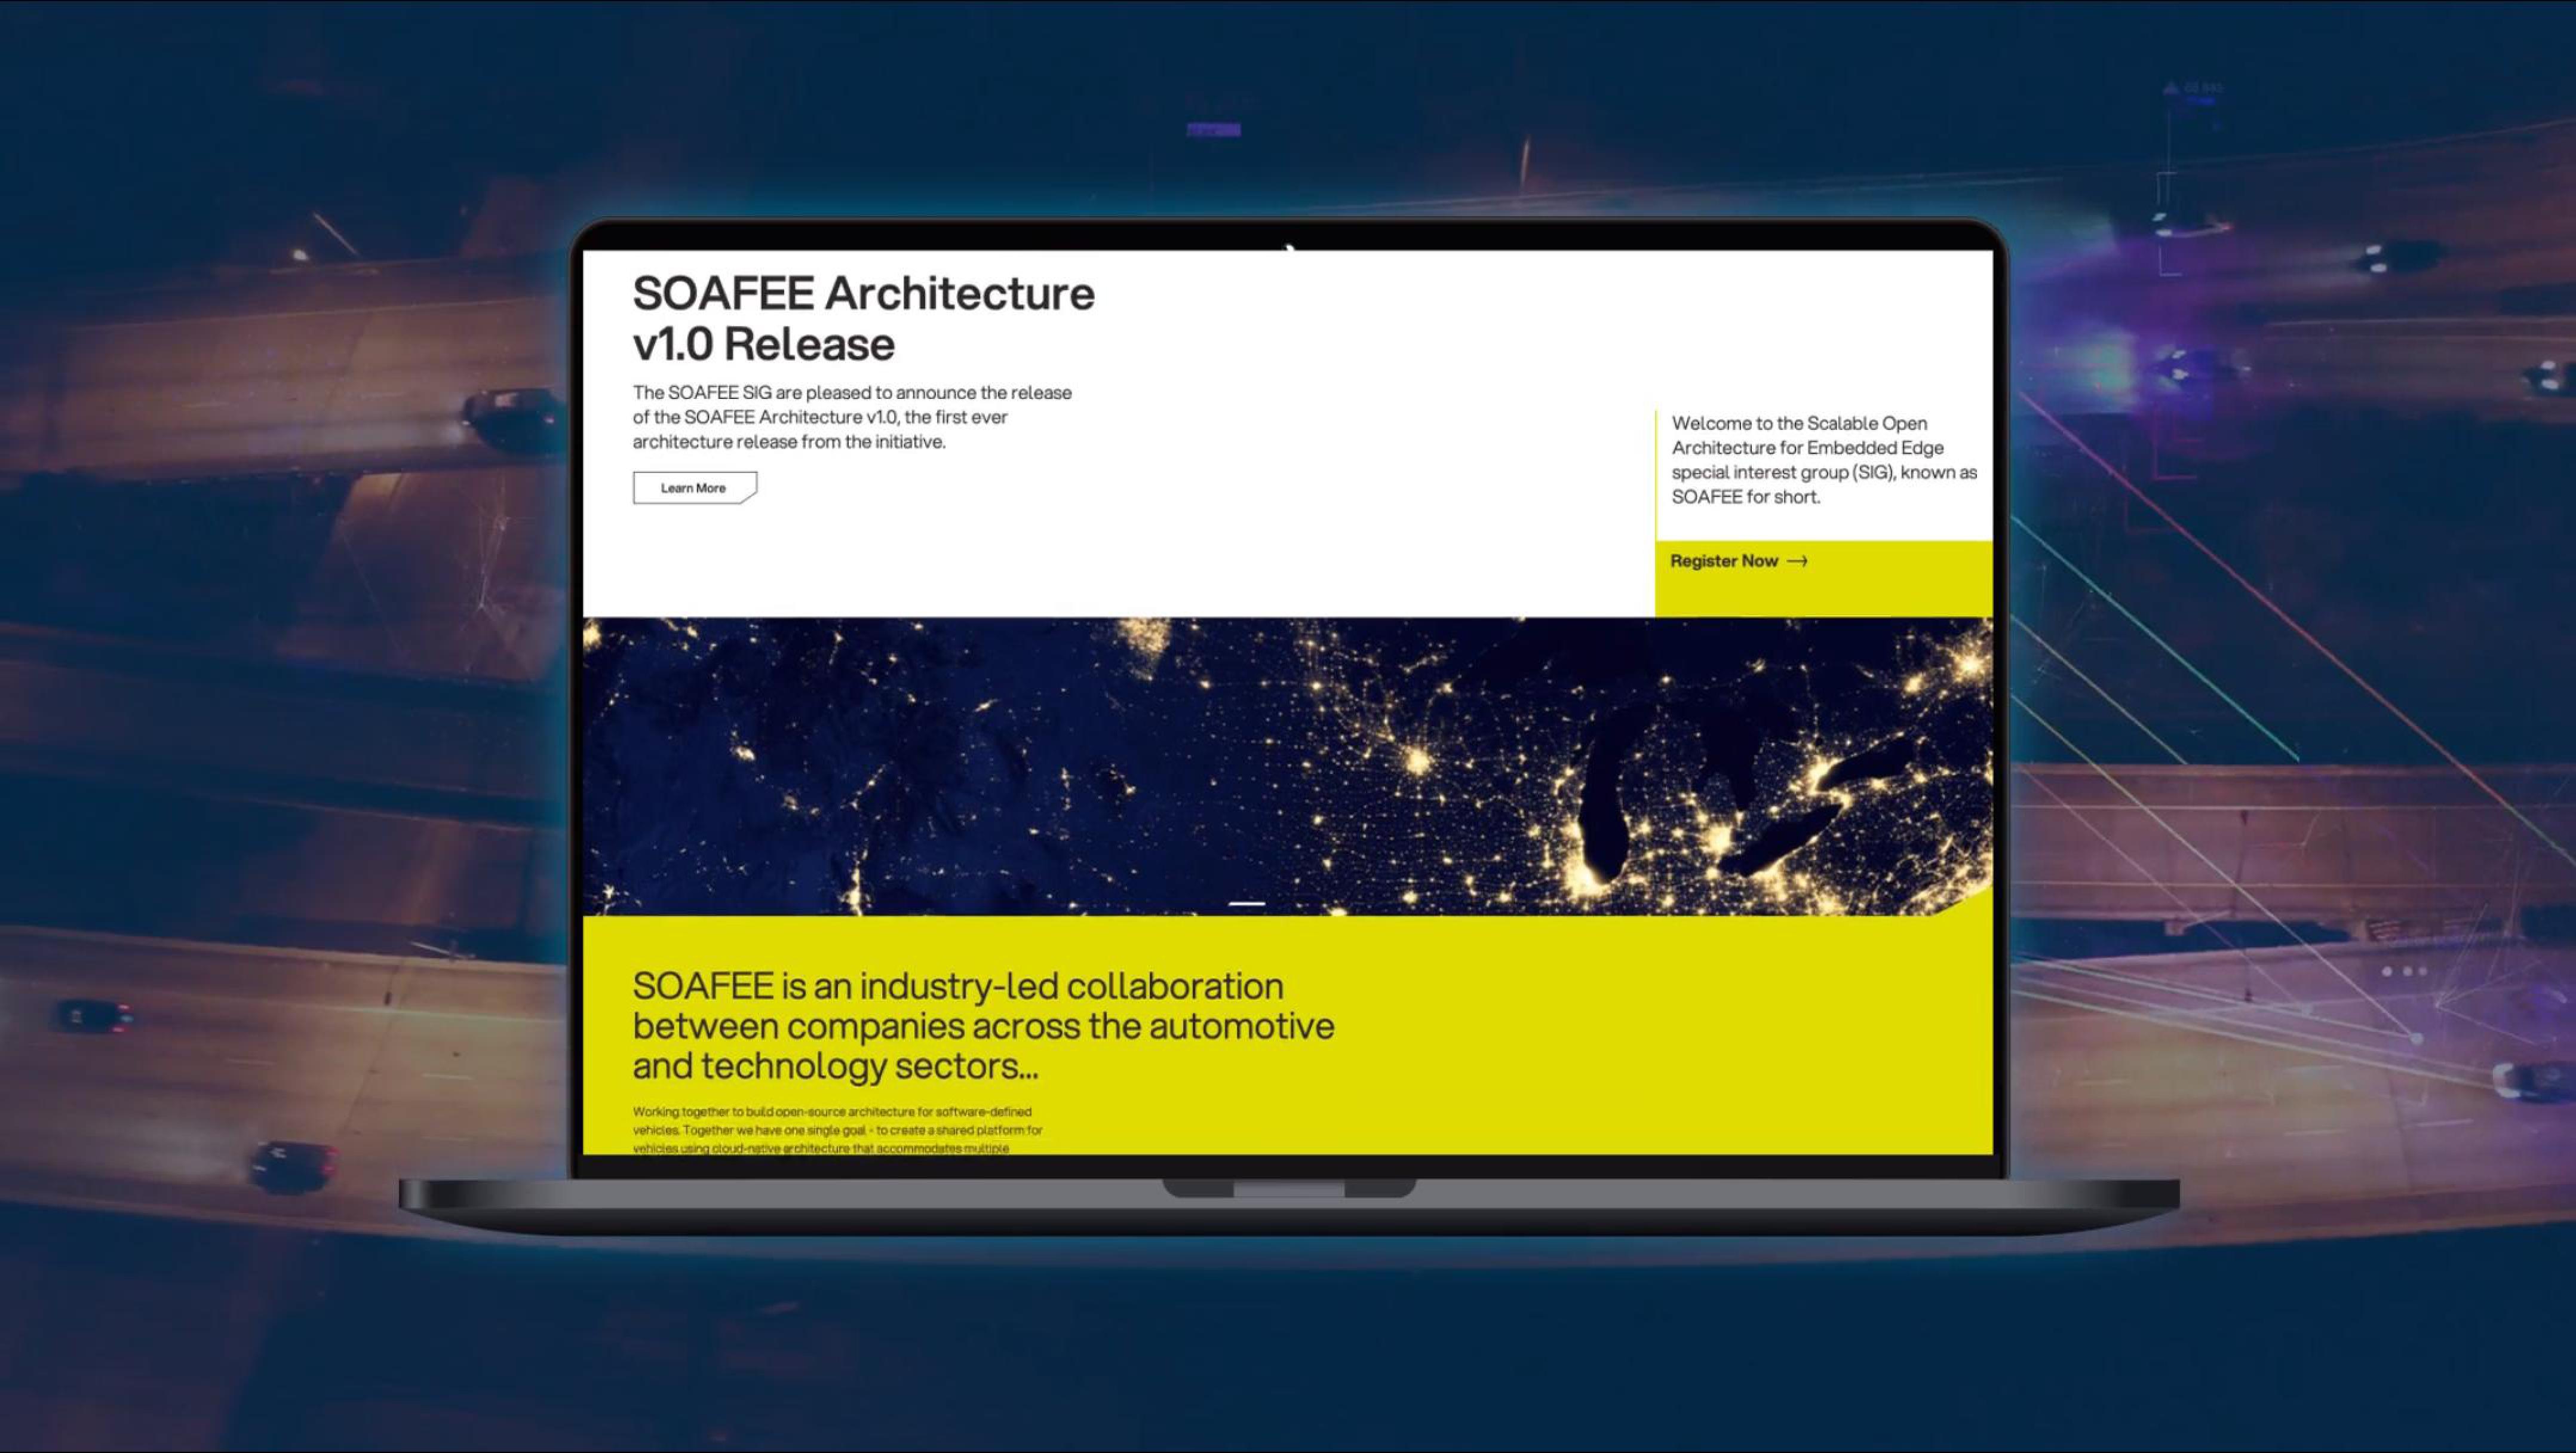Click the carousel slide indicator on the night map
Viewport: 2576px width, 1453px height.
[x=1246, y=903]
